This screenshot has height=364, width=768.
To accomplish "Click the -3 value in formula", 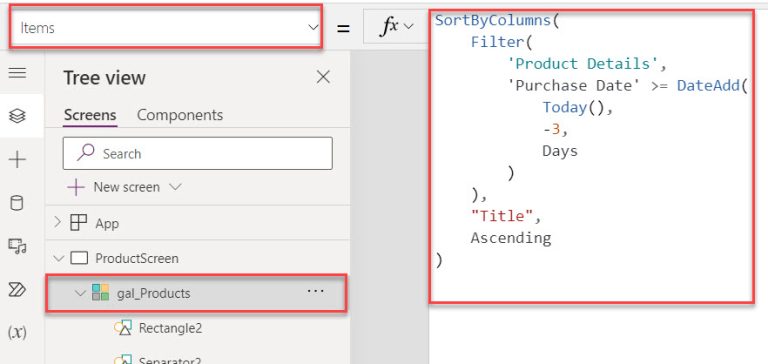I will coord(551,129).
